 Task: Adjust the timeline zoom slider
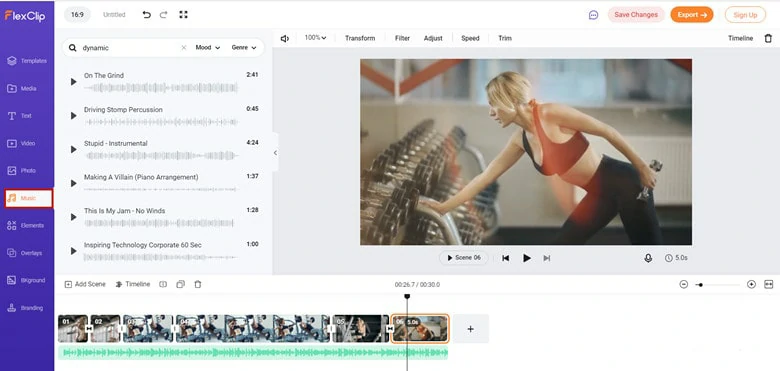[x=717, y=285]
